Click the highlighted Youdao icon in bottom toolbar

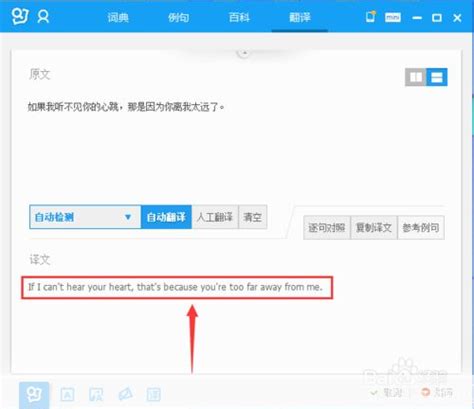34,395
